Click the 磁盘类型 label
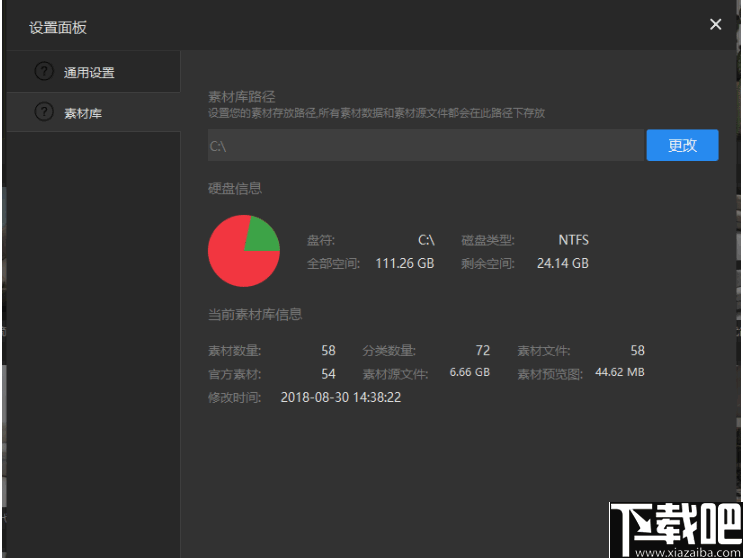This screenshot has height=558, width=745. tap(488, 241)
